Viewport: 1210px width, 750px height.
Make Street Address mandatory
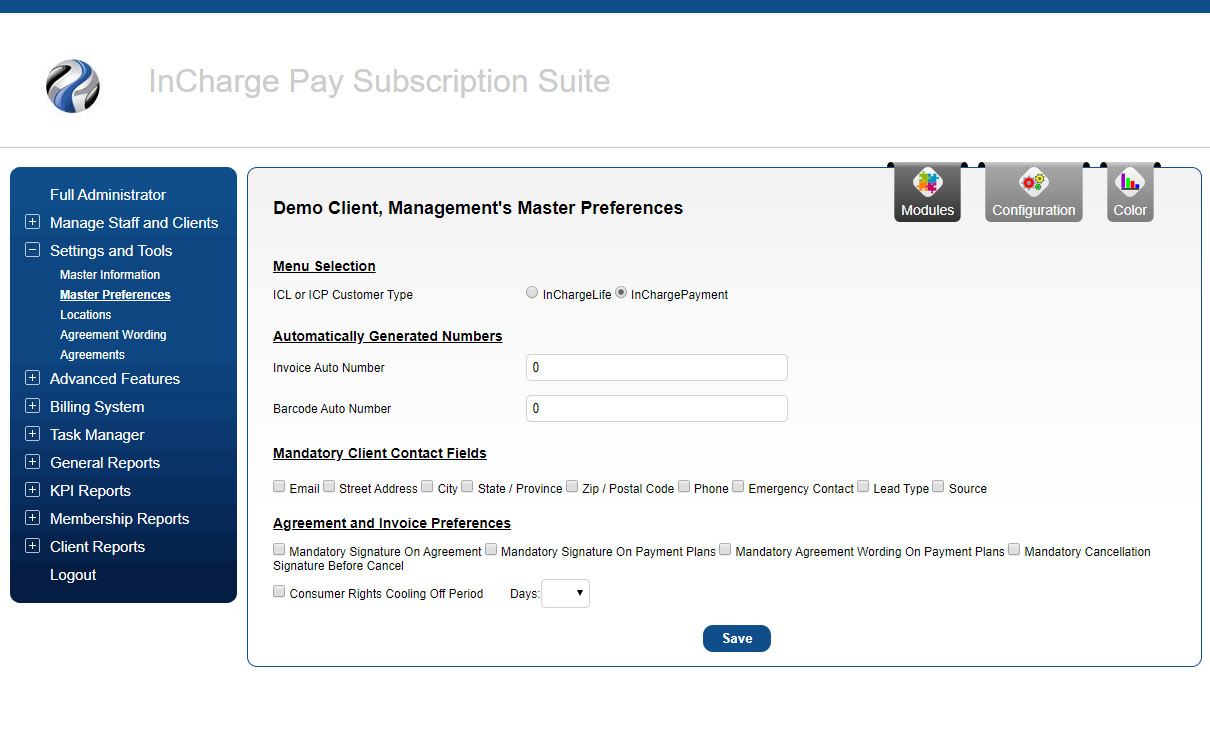[329, 487]
